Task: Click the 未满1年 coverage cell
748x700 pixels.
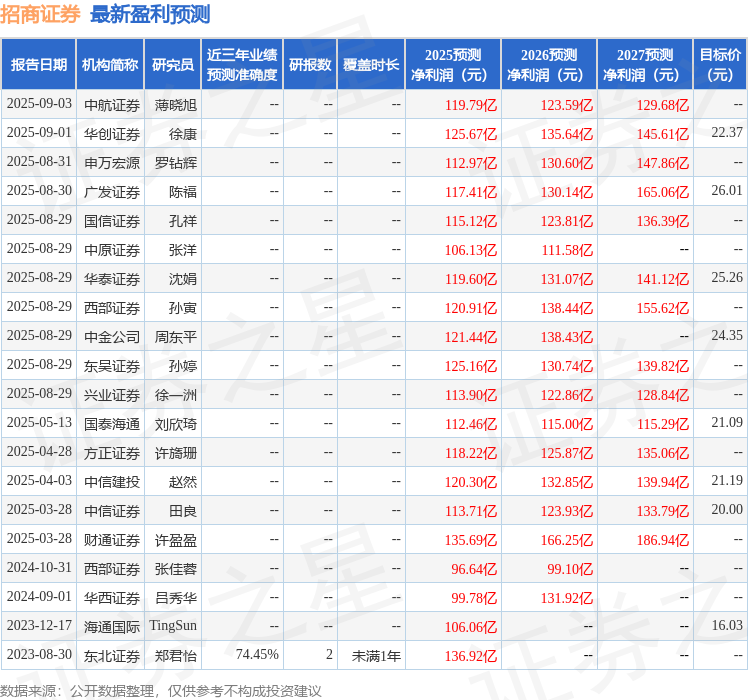Action: point(376,657)
